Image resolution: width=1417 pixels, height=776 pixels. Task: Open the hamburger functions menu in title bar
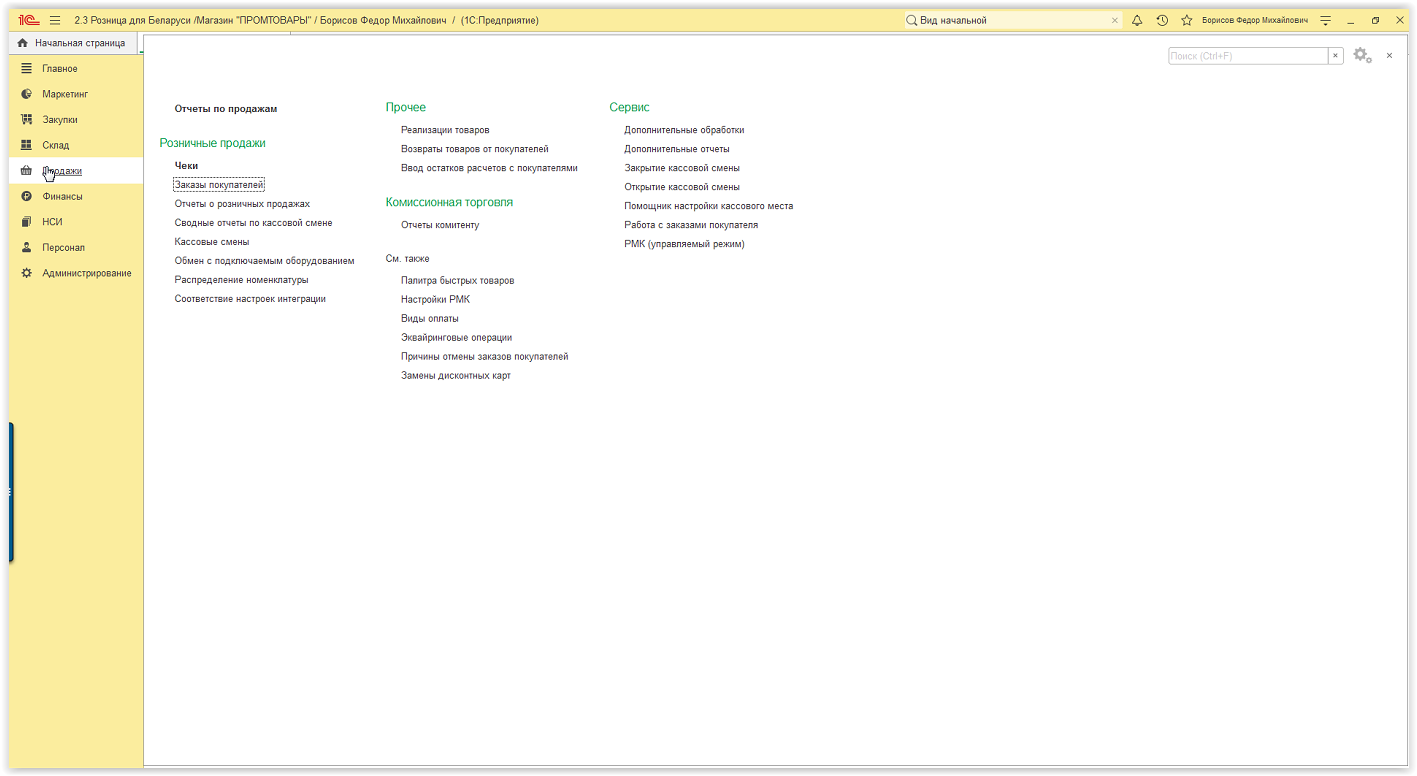coord(55,20)
